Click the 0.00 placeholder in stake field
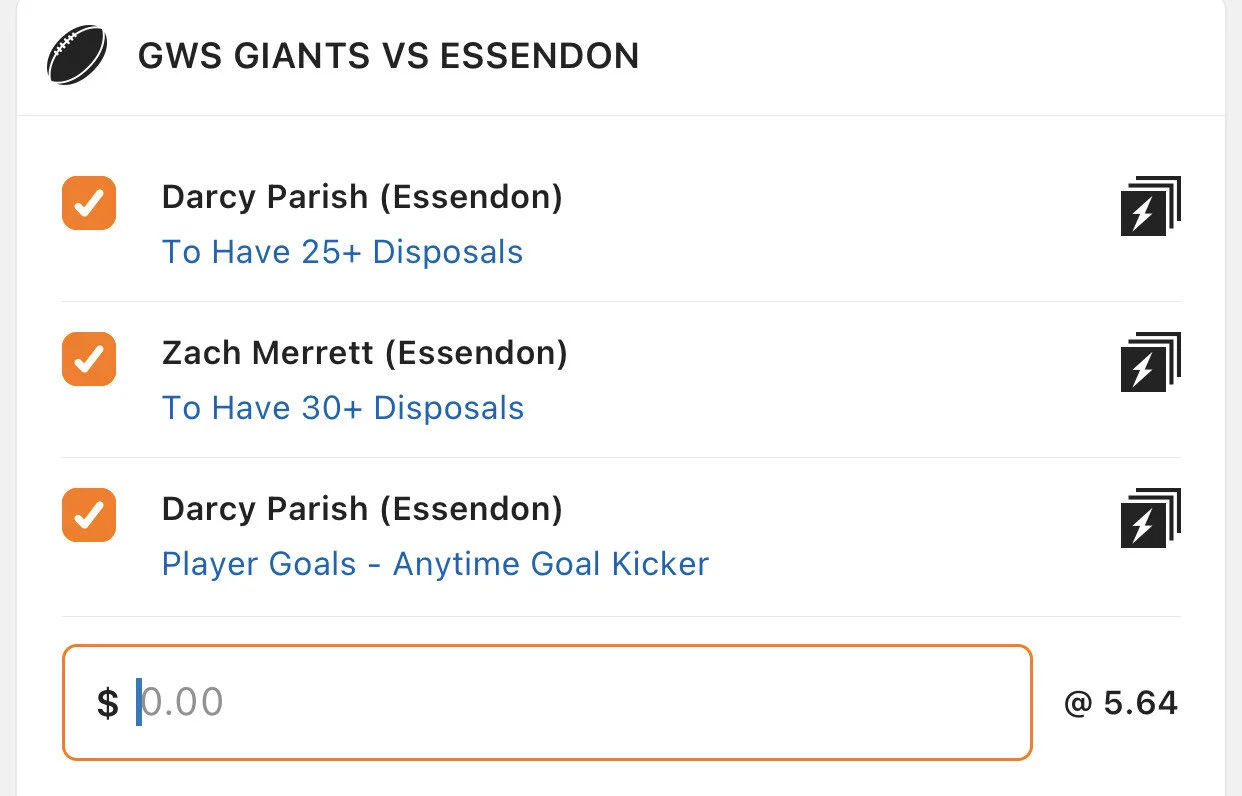1242x796 pixels. [x=182, y=703]
